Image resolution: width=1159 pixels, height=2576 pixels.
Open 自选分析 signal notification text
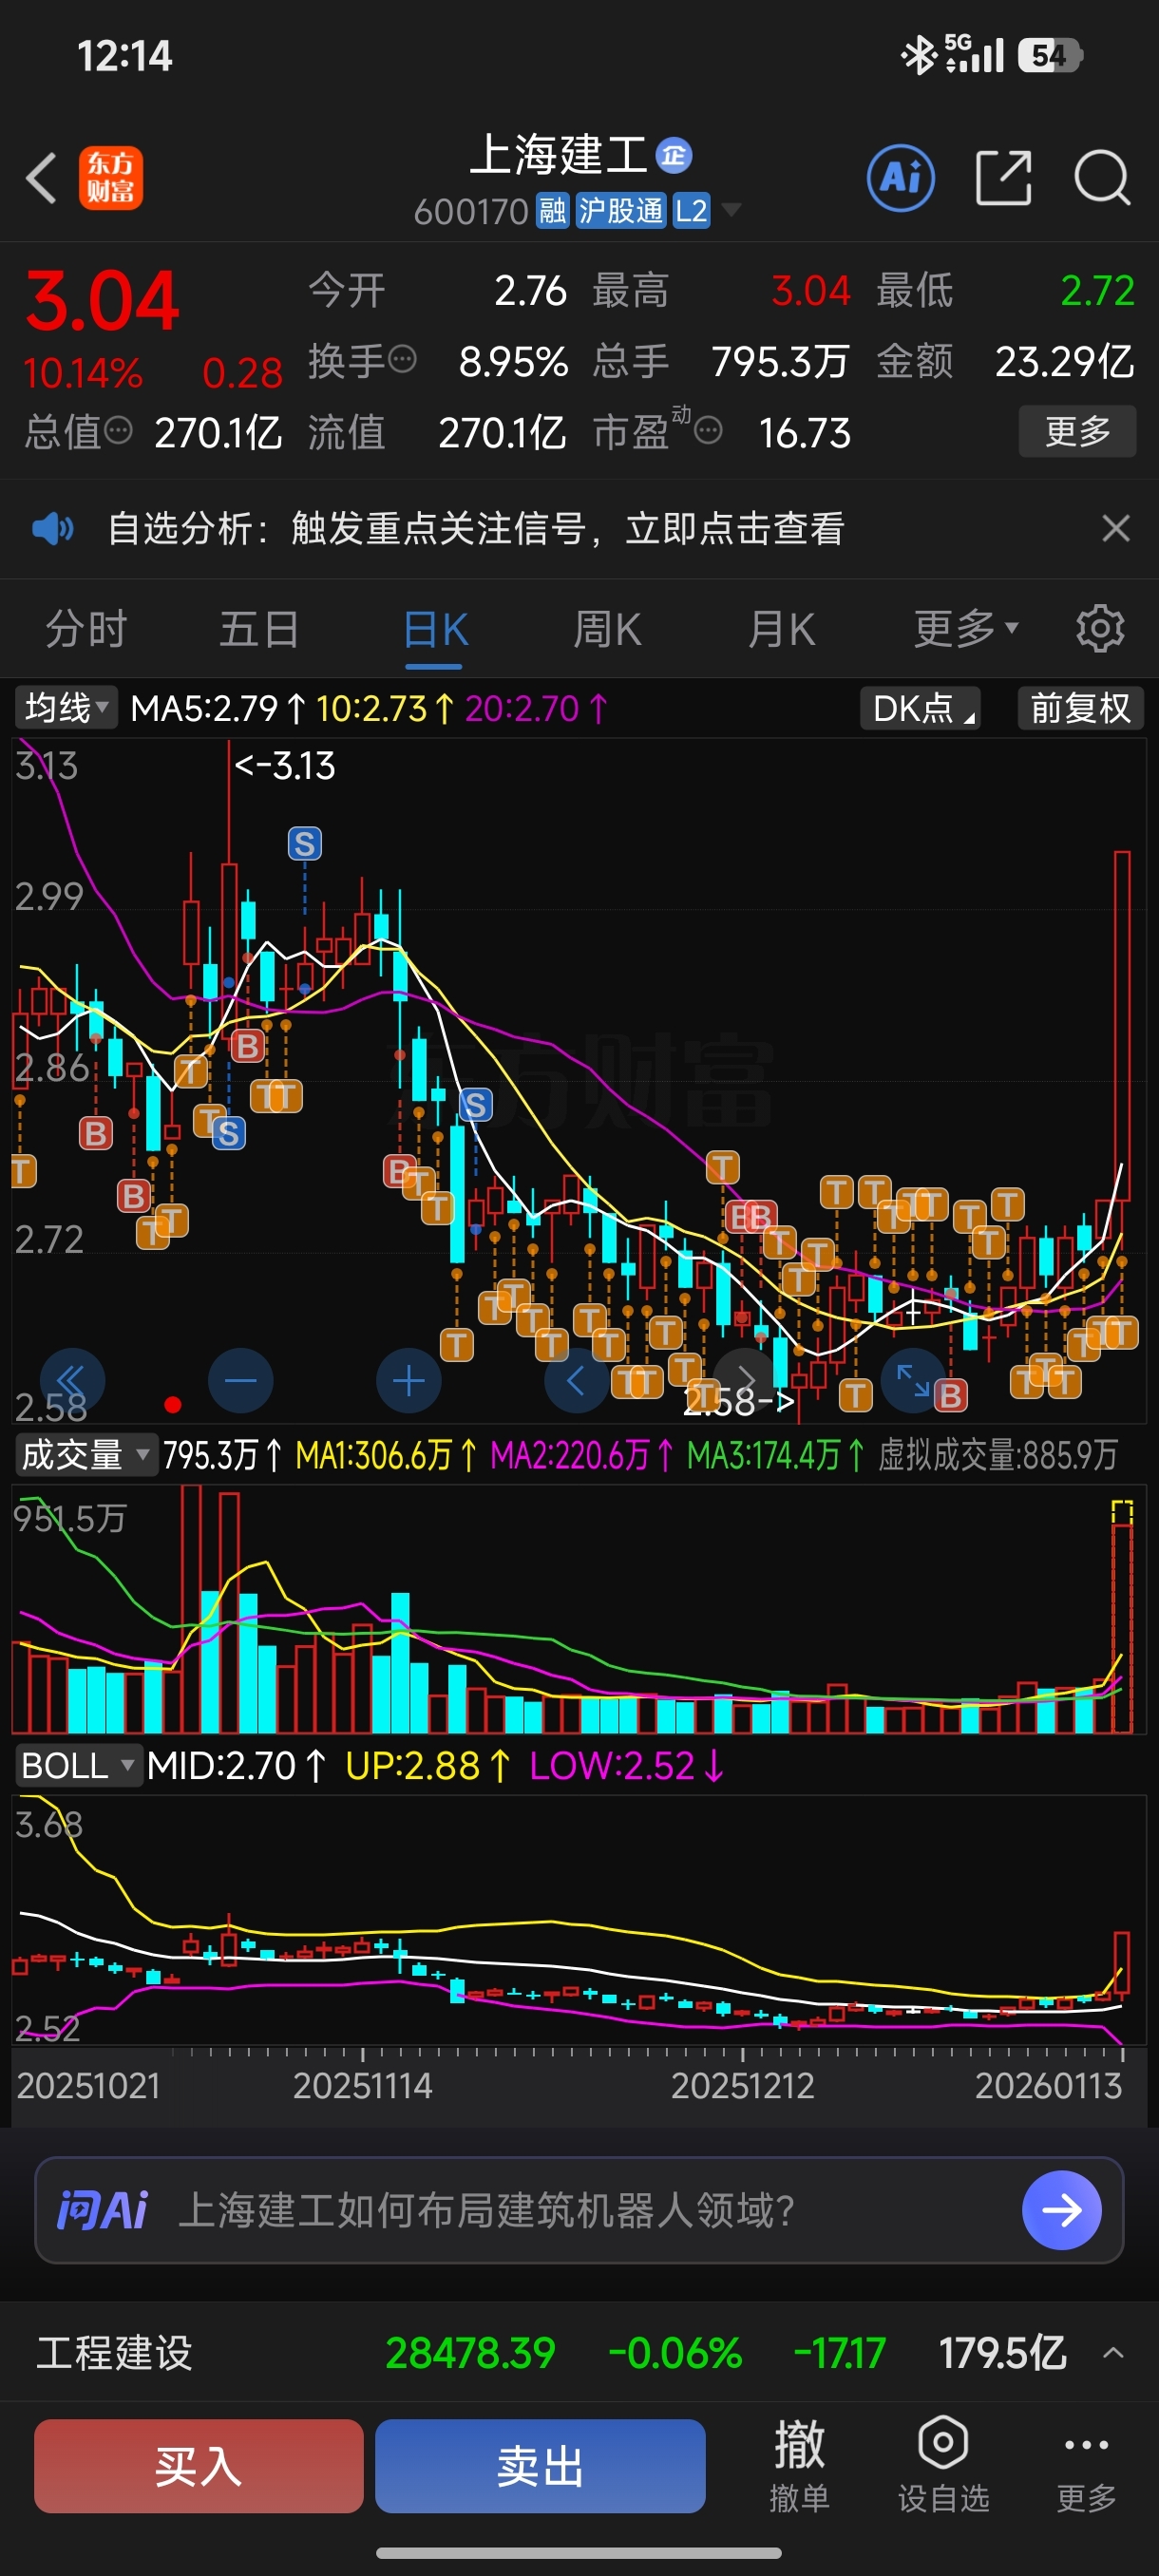click(x=476, y=528)
